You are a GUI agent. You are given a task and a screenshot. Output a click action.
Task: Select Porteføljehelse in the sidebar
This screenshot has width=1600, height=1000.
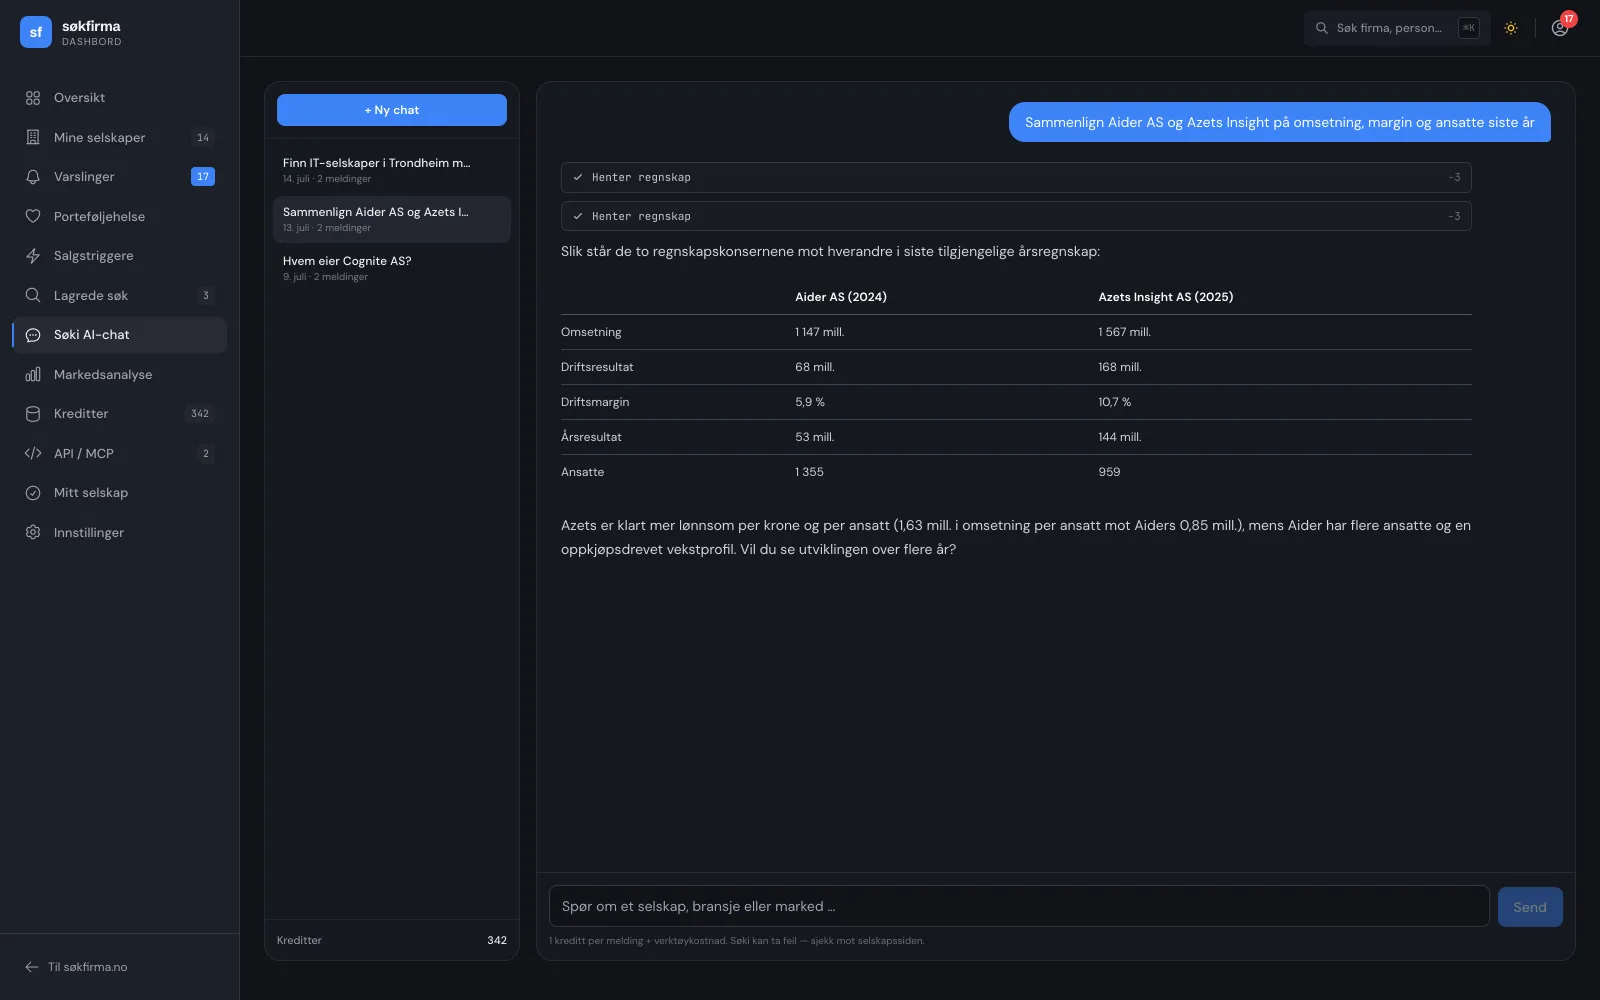[119, 216]
